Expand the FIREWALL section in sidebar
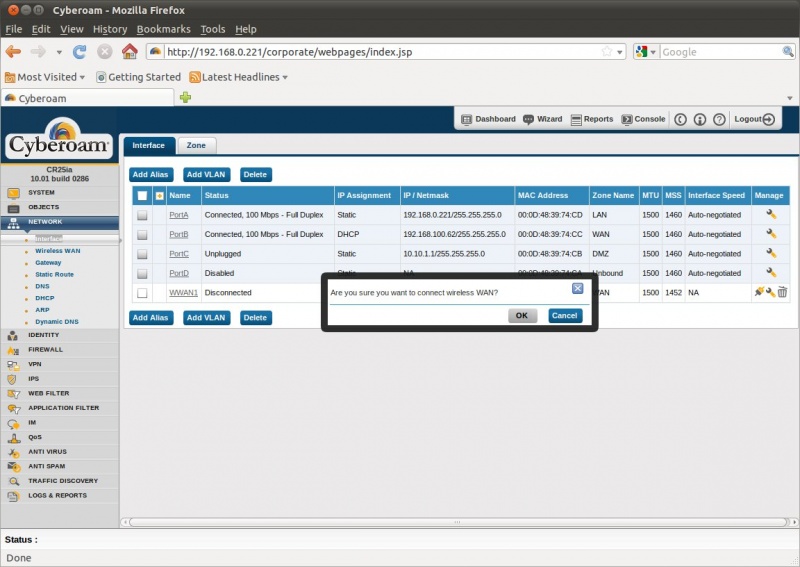Image resolution: width=800 pixels, height=567 pixels. 45,350
